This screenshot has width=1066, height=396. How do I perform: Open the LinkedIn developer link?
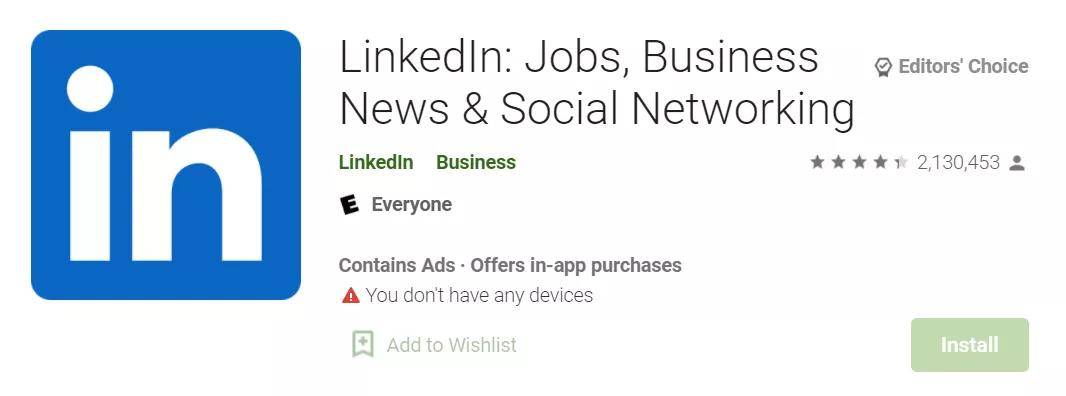(x=376, y=163)
